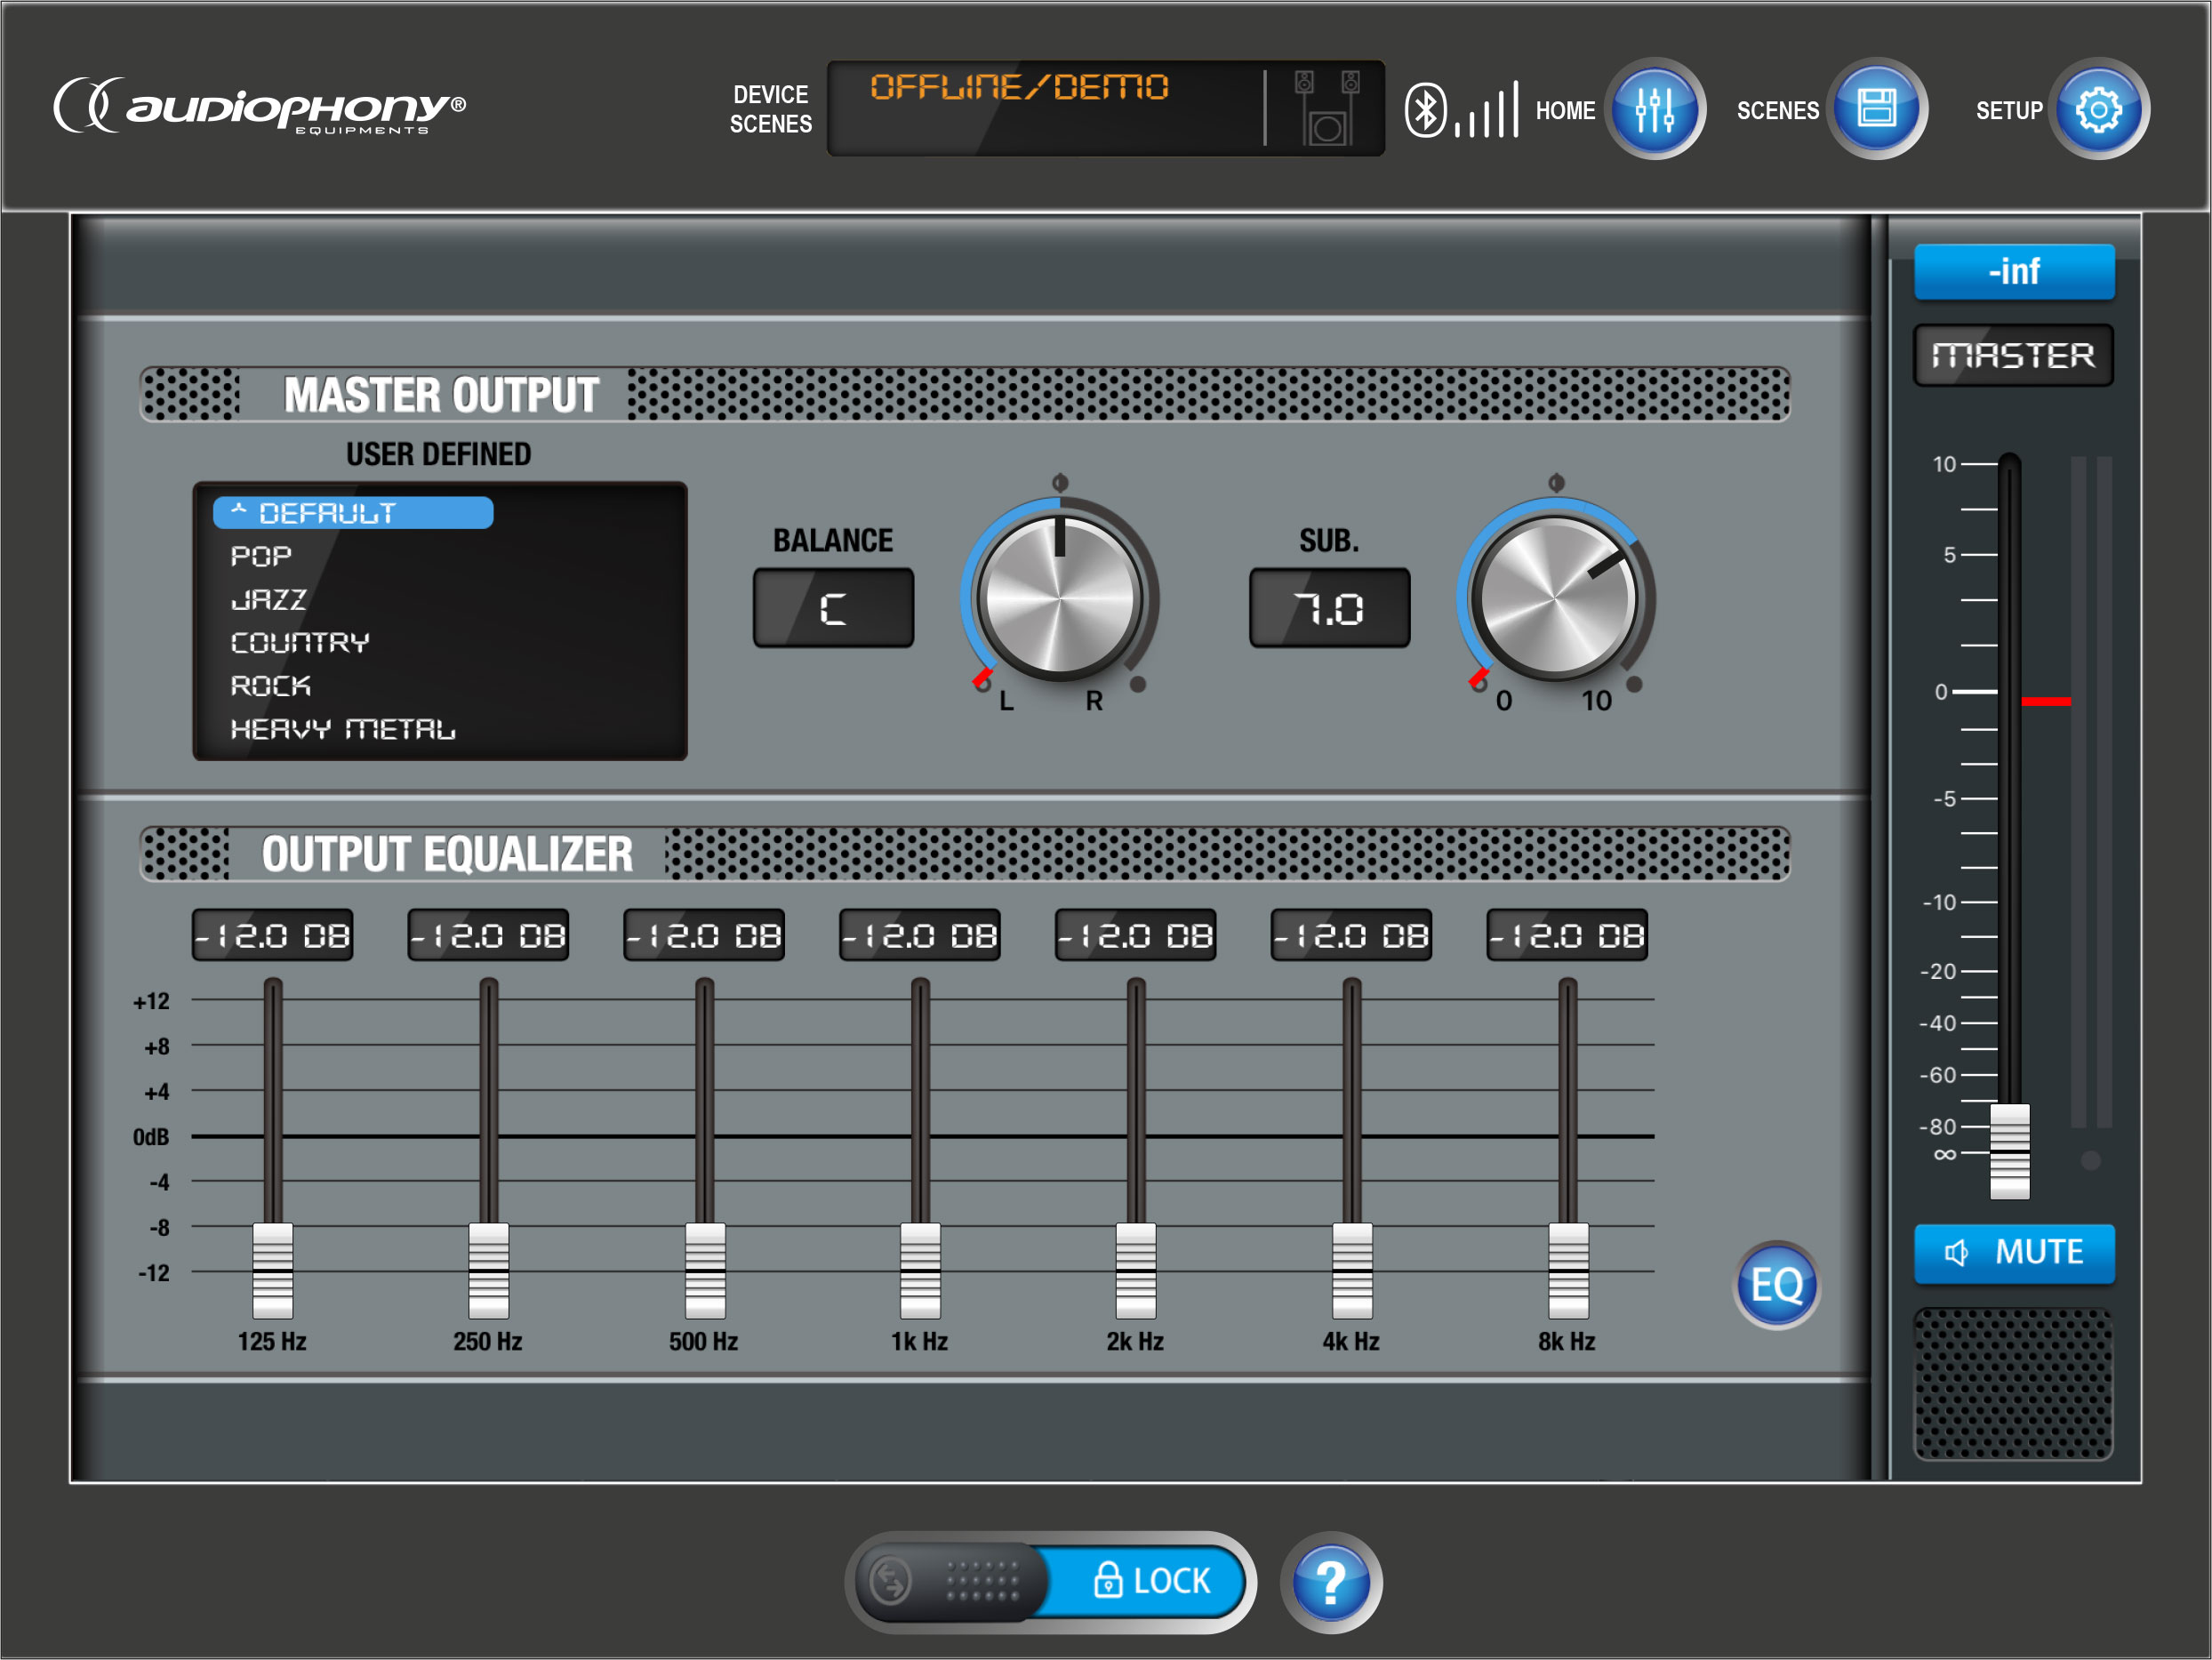
Task: Click the -inf level display
Action: [x=2014, y=272]
